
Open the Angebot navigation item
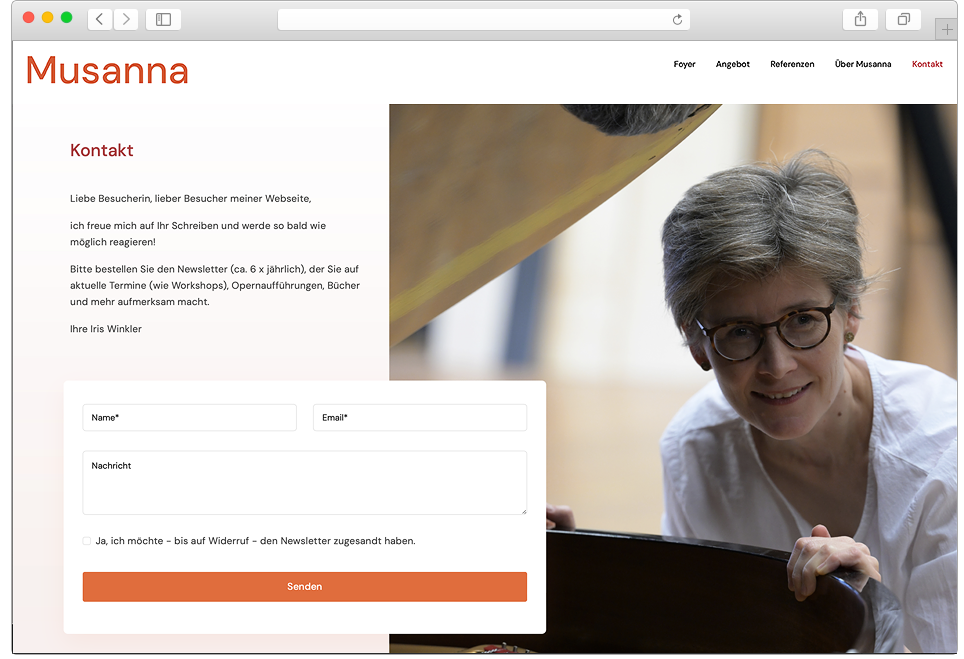pos(732,64)
